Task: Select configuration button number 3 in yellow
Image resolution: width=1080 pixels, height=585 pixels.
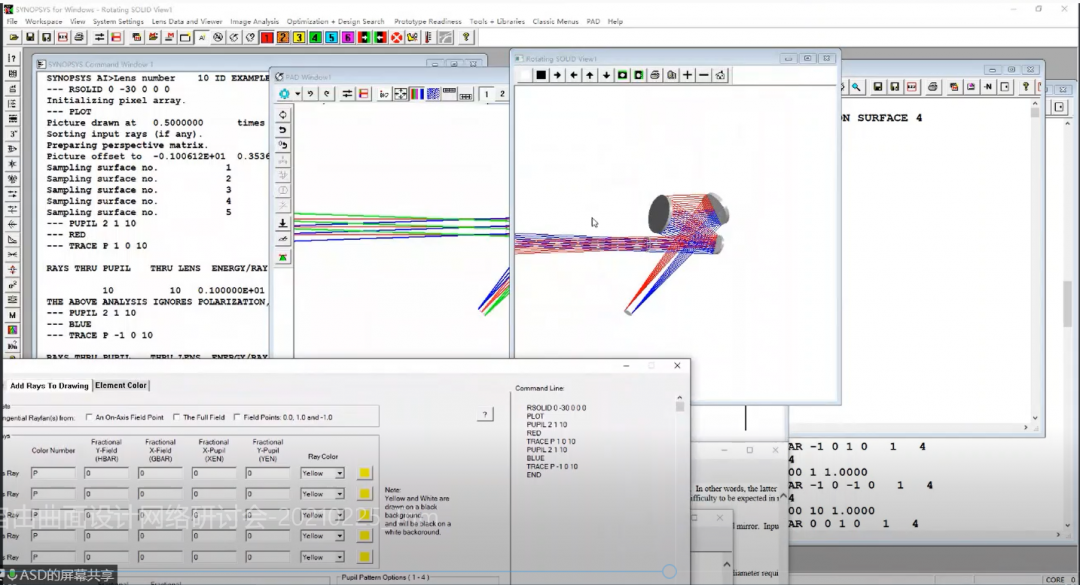Action: [299, 37]
